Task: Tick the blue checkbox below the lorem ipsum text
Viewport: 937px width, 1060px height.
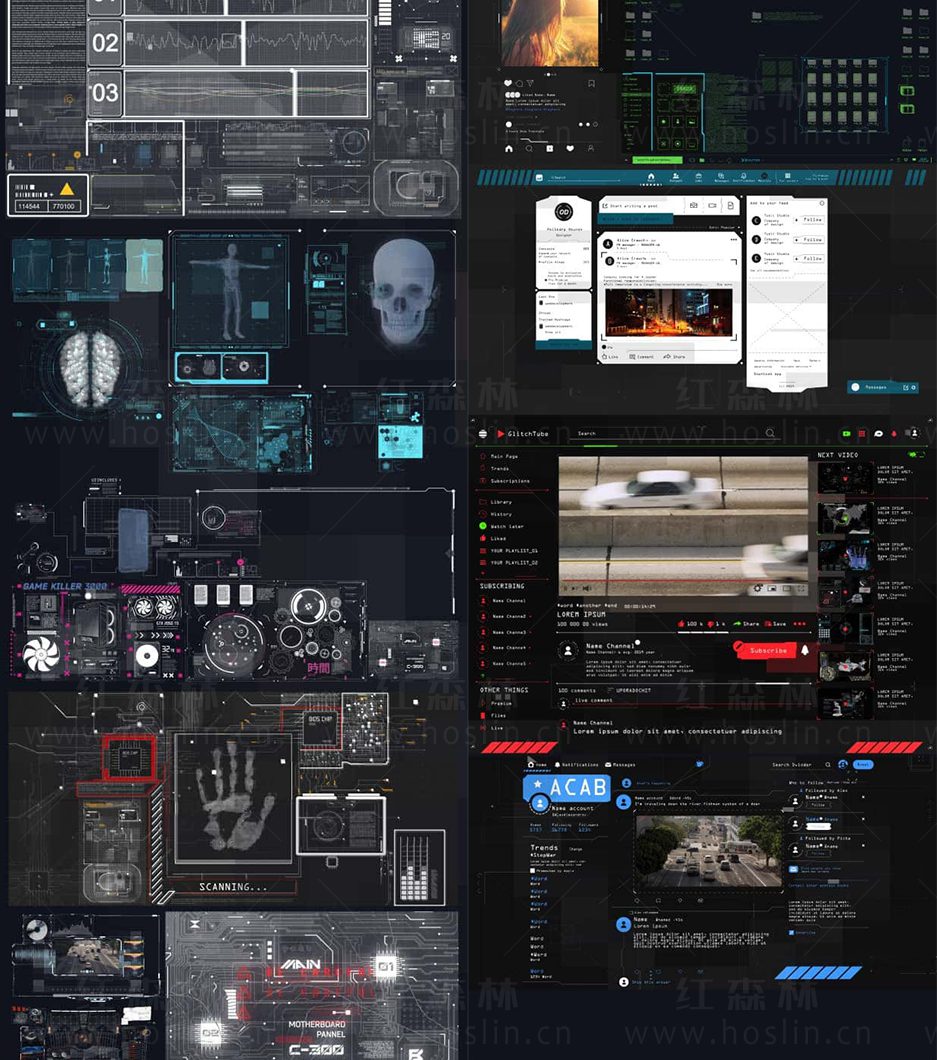Action: click(792, 932)
